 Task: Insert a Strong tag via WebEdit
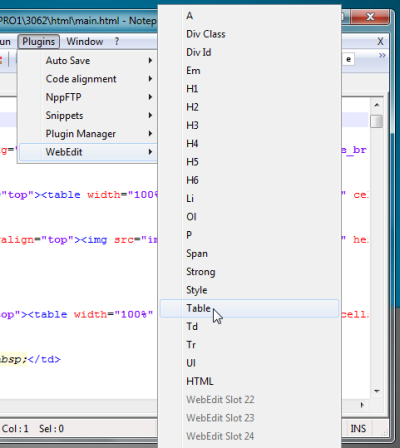tap(249, 272)
